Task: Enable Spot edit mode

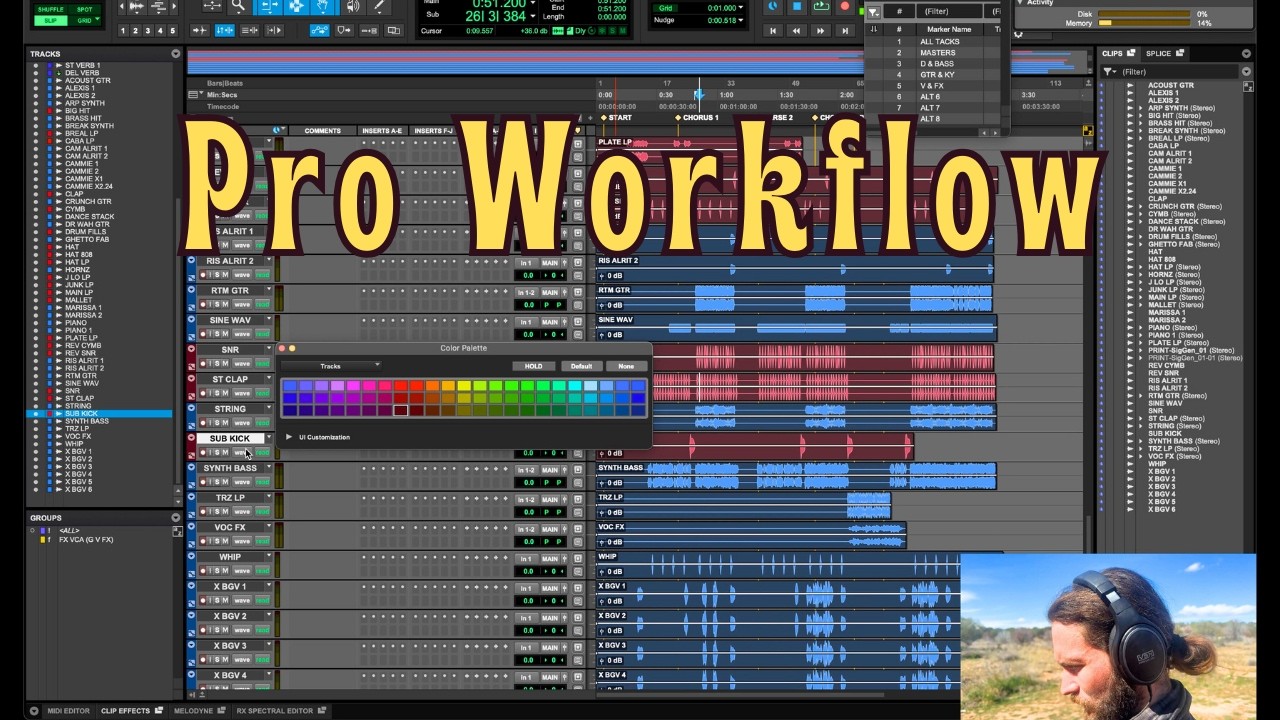Action: click(85, 10)
